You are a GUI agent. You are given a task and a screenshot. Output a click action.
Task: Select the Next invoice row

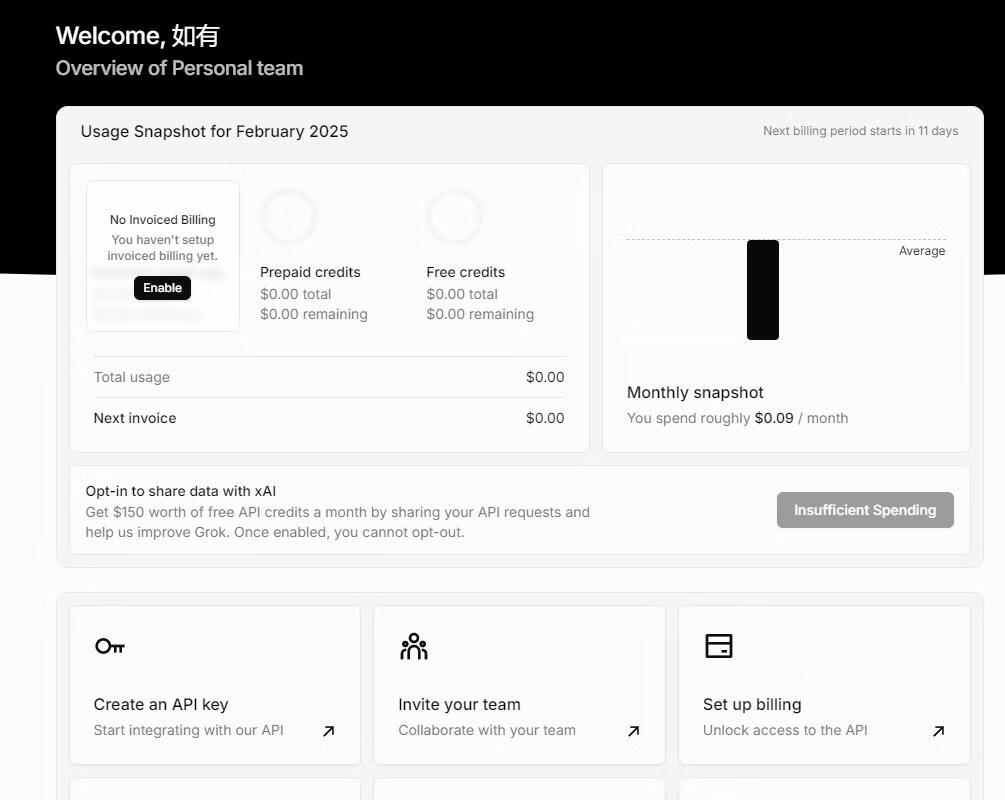click(329, 418)
